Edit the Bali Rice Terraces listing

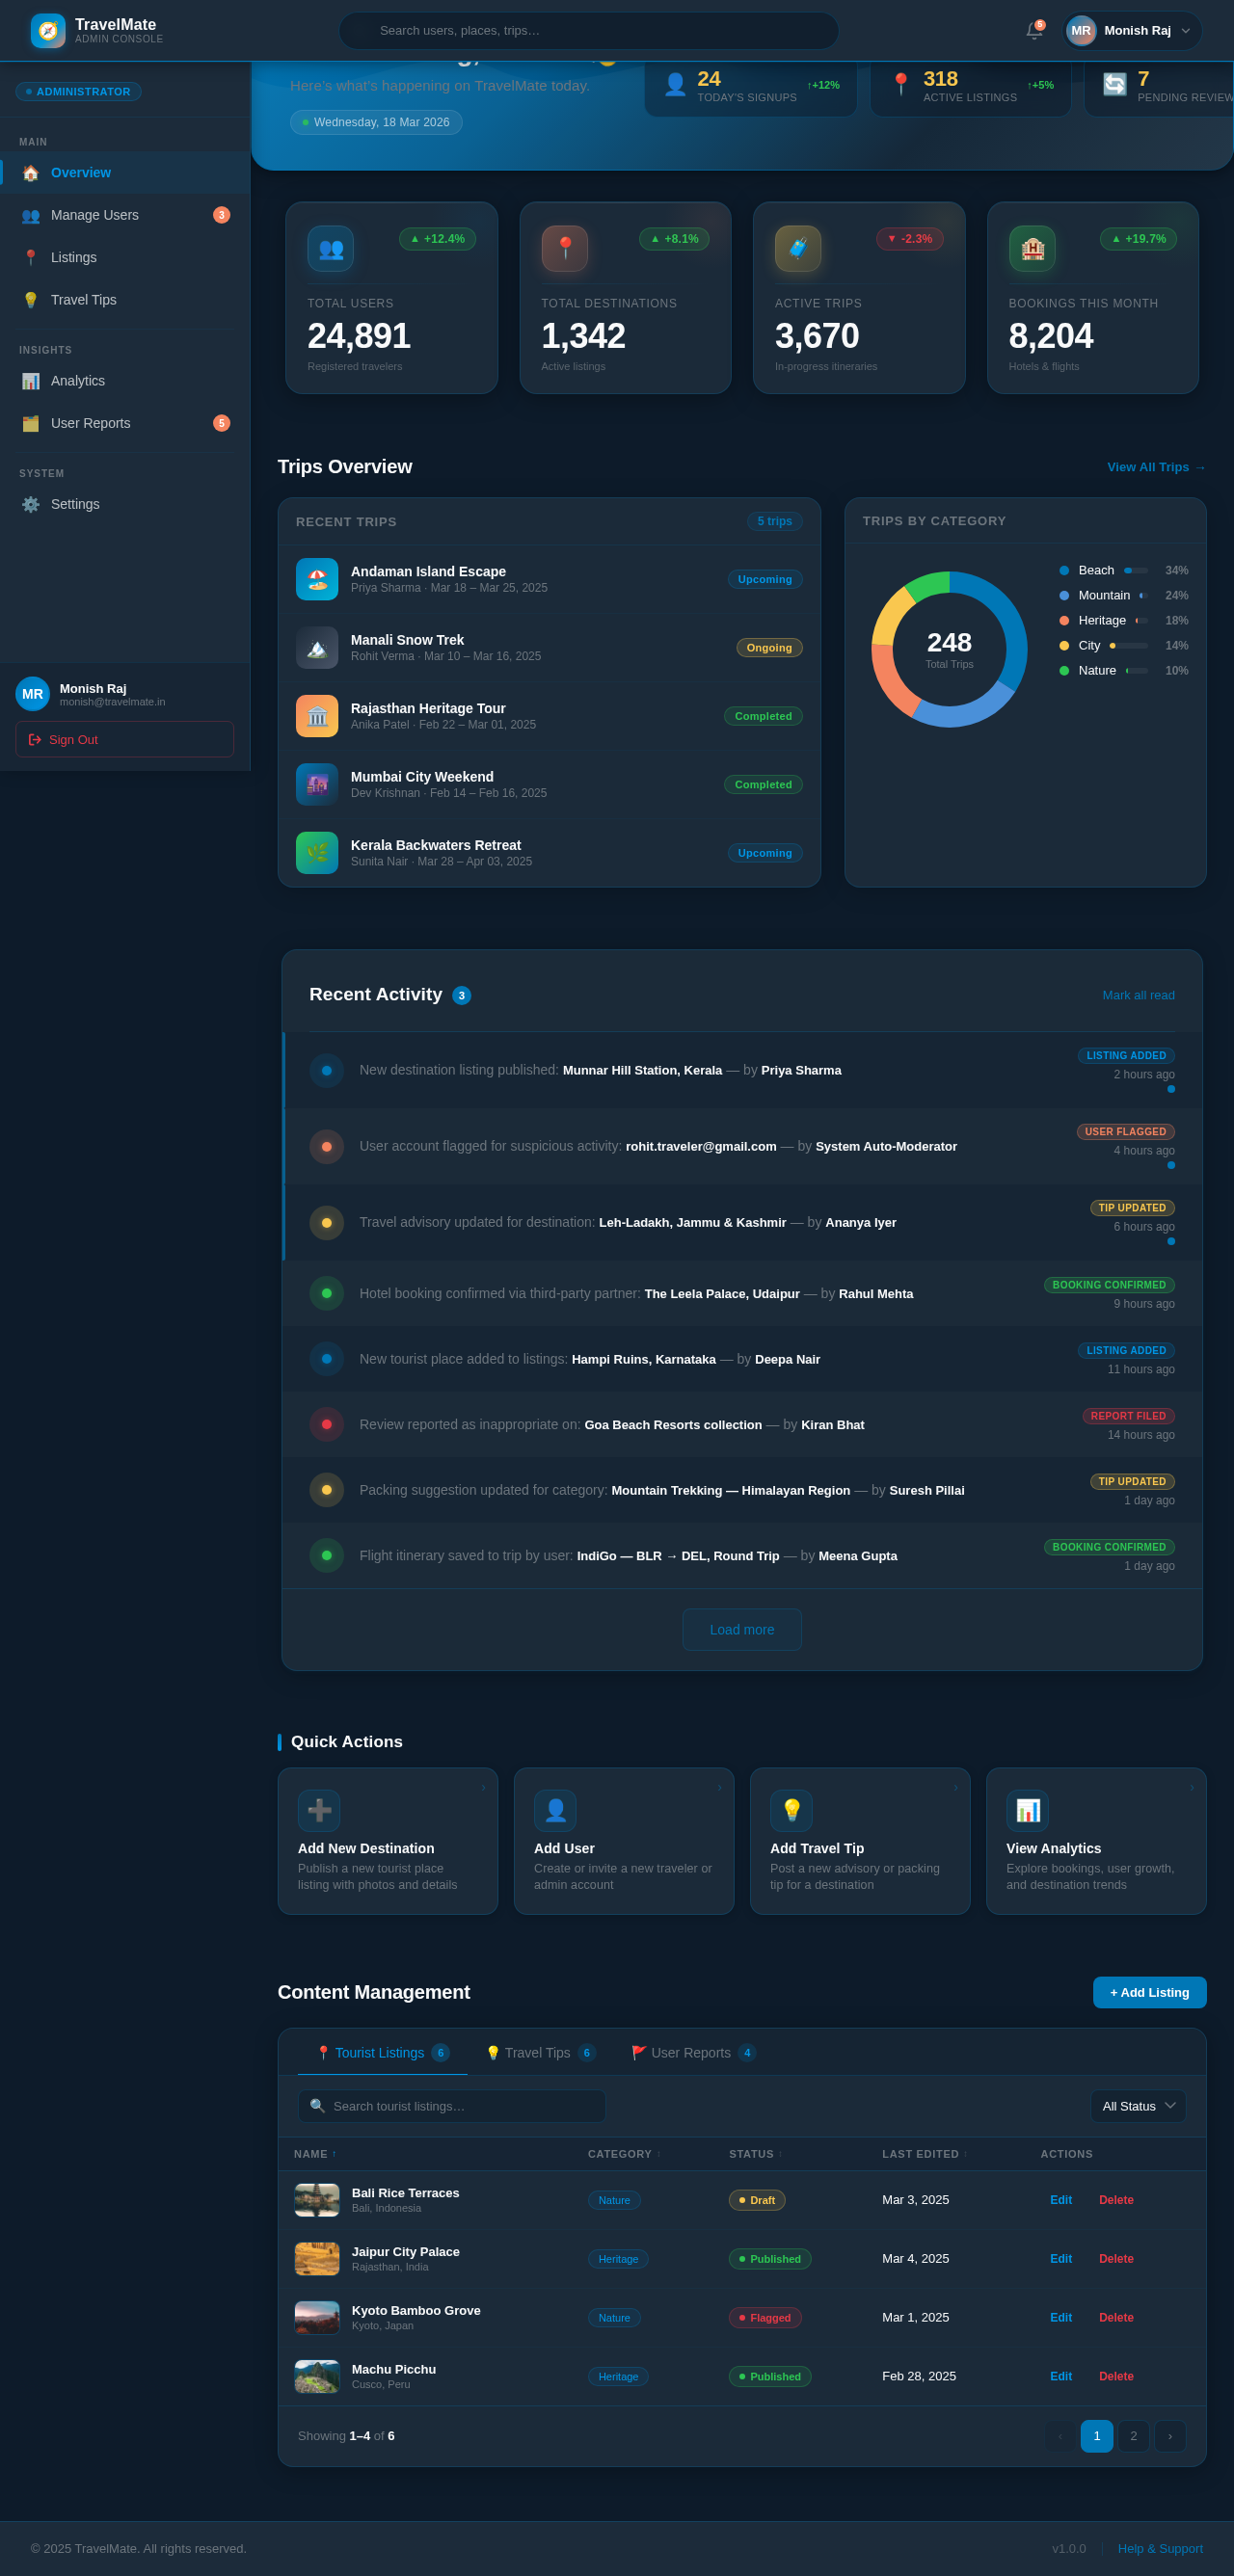tap(1061, 2200)
